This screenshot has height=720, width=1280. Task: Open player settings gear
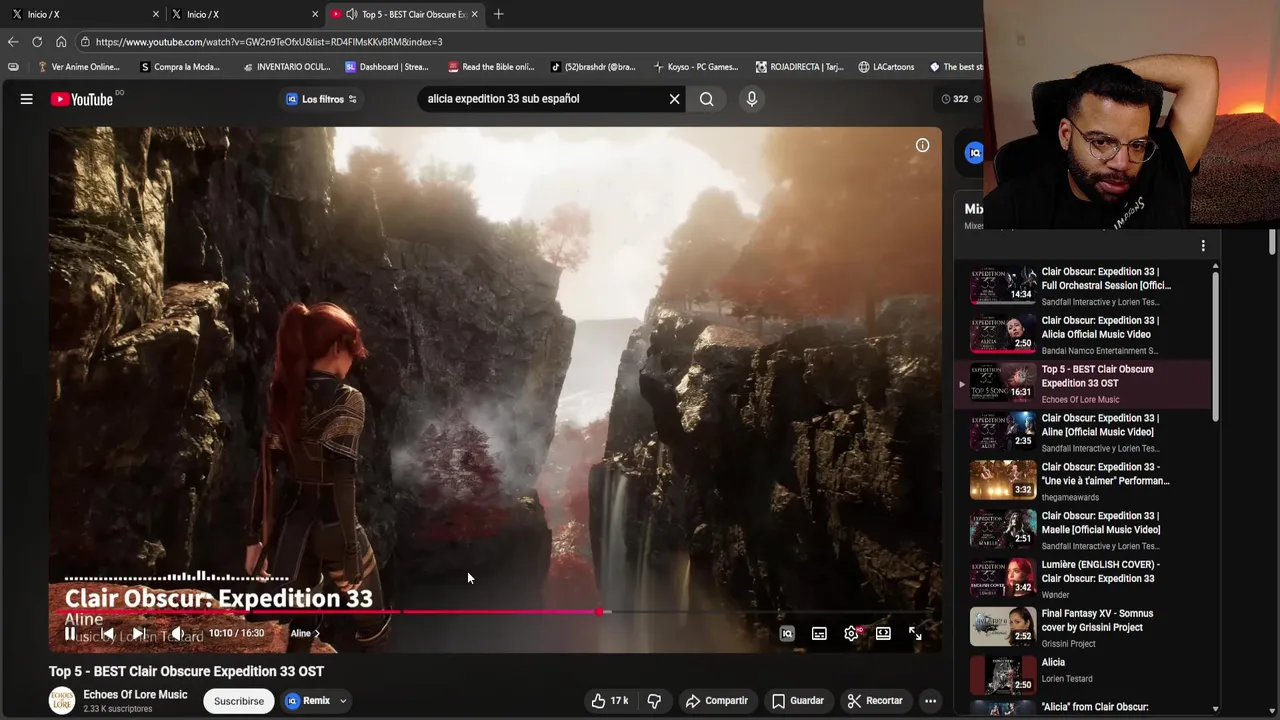[x=851, y=633]
